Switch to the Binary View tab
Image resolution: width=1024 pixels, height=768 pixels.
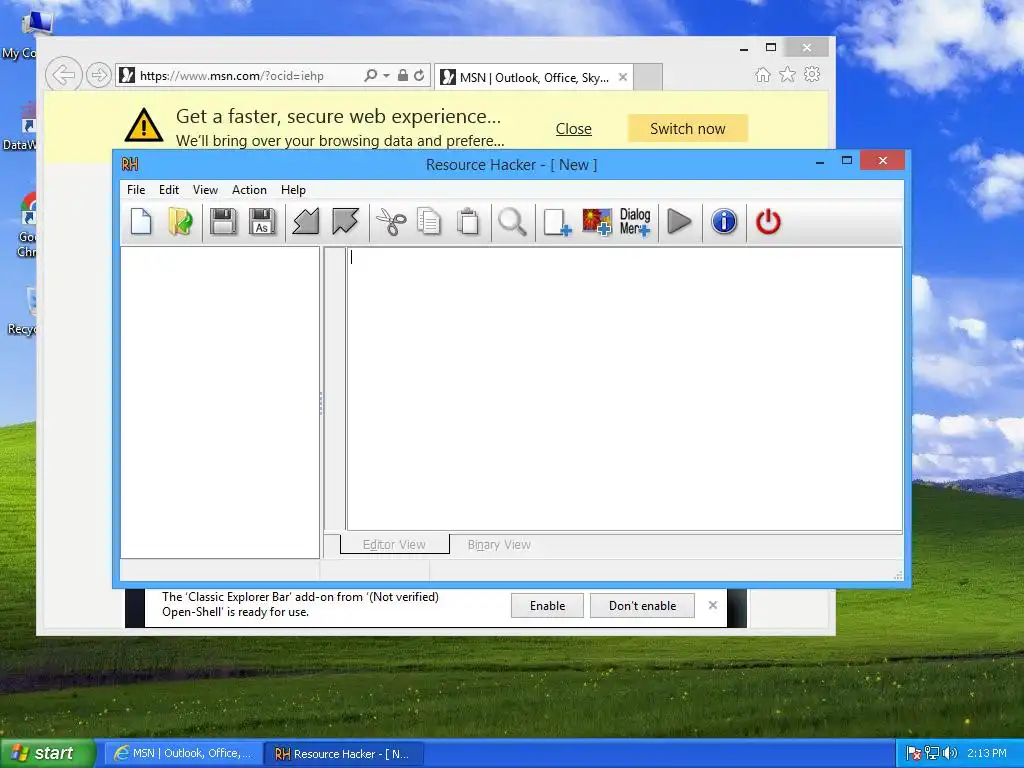[x=499, y=544]
